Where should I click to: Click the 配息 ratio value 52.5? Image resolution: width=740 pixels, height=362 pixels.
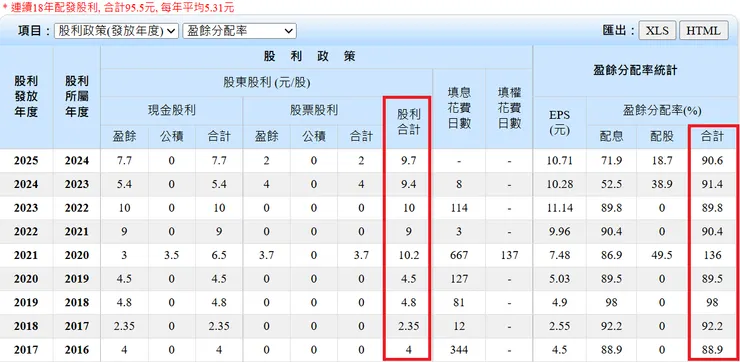click(612, 185)
